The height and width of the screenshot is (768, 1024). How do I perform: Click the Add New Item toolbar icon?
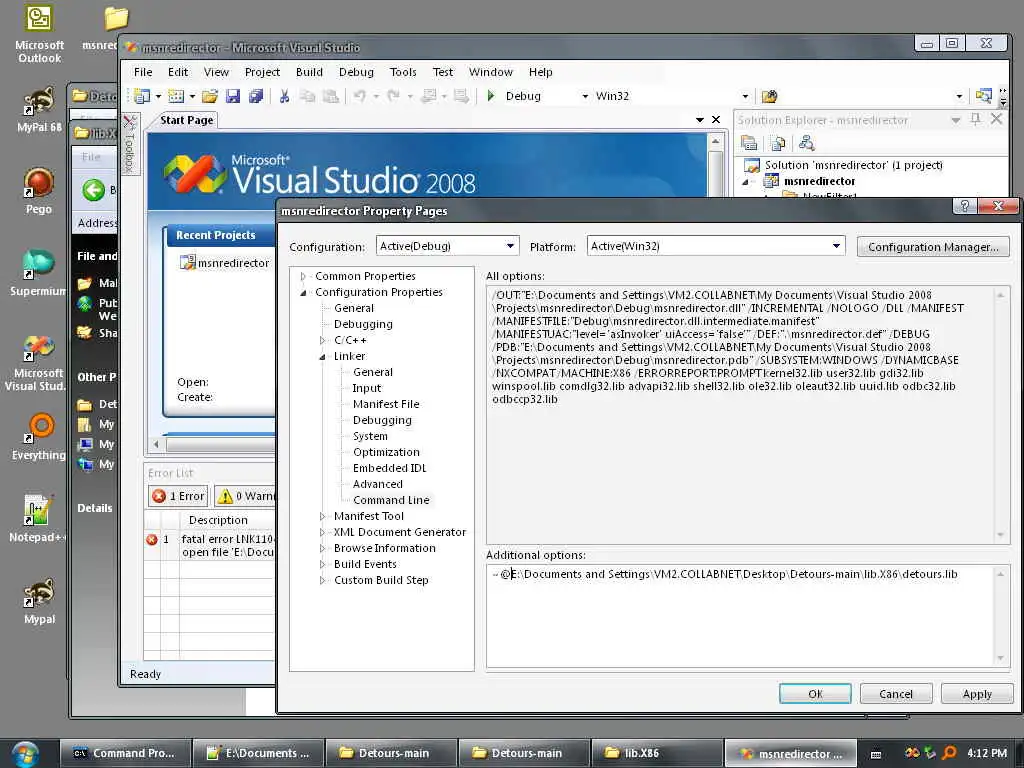click(x=176, y=96)
